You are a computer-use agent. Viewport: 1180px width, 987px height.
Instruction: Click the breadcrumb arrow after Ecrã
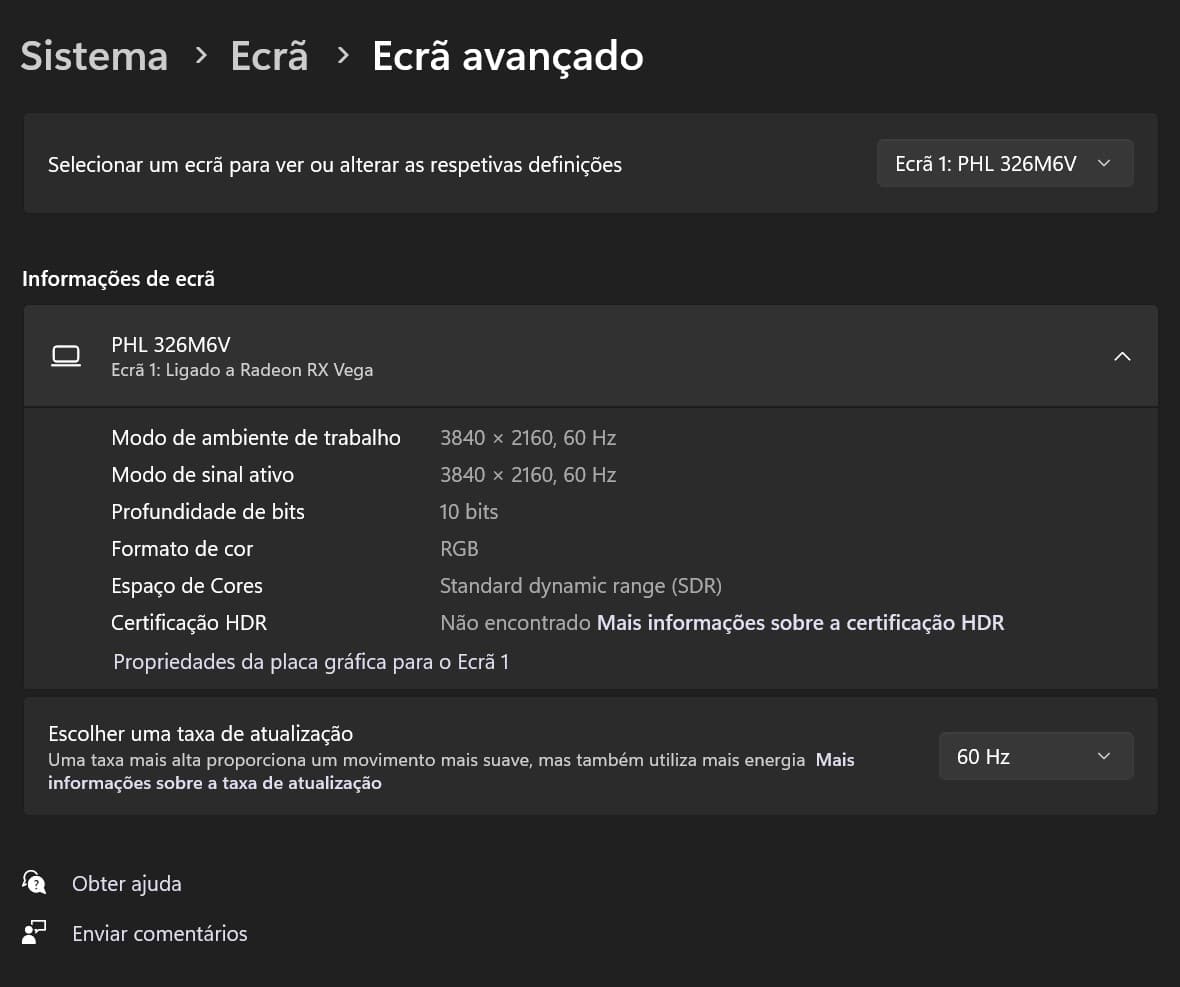[343, 56]
